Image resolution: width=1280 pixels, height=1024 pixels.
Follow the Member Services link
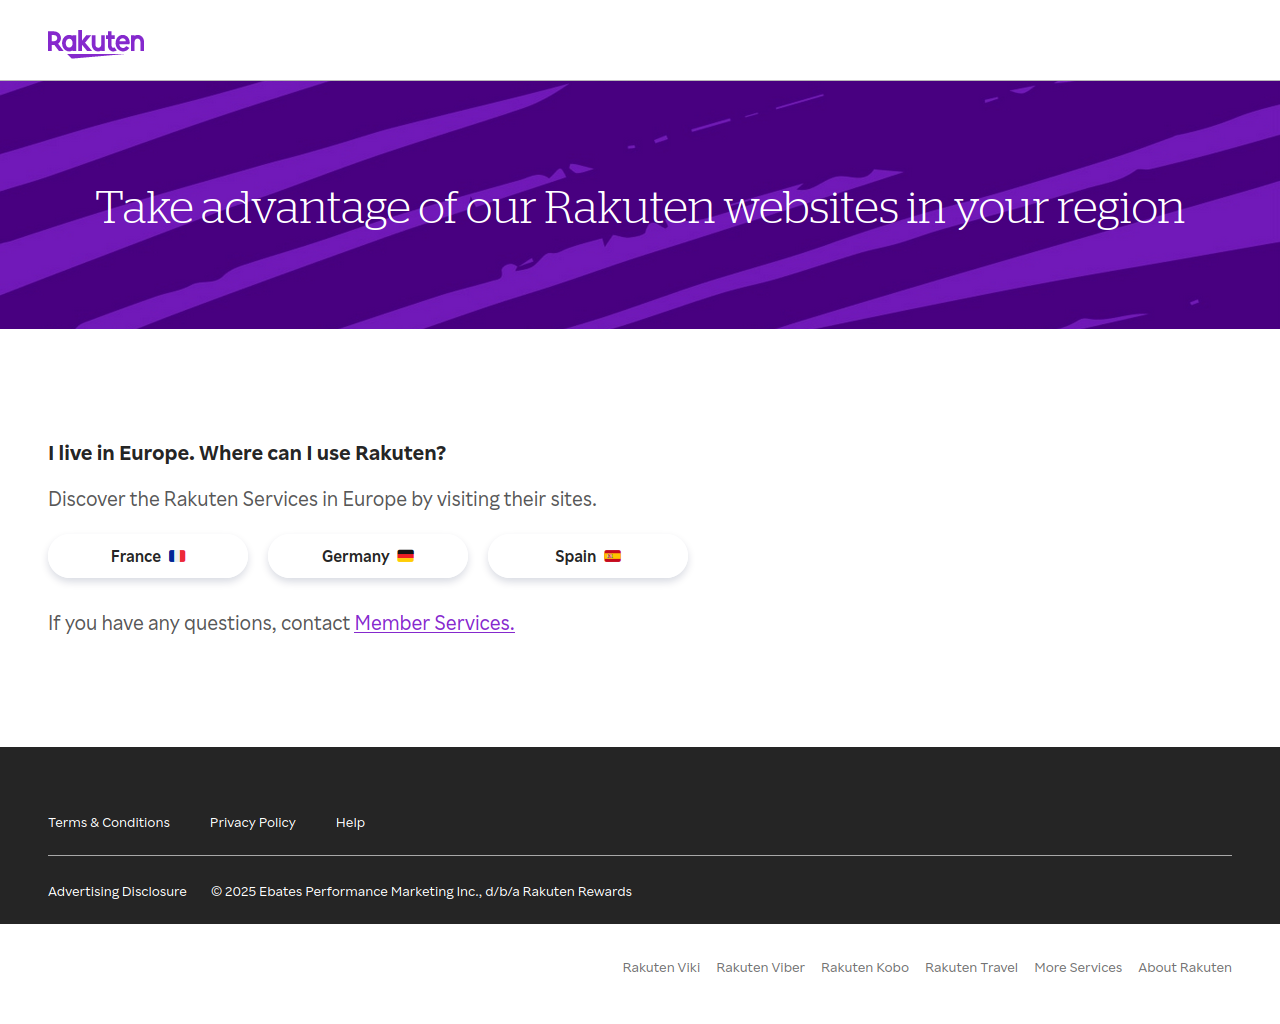pyautogui.click(x=434, y=623)
